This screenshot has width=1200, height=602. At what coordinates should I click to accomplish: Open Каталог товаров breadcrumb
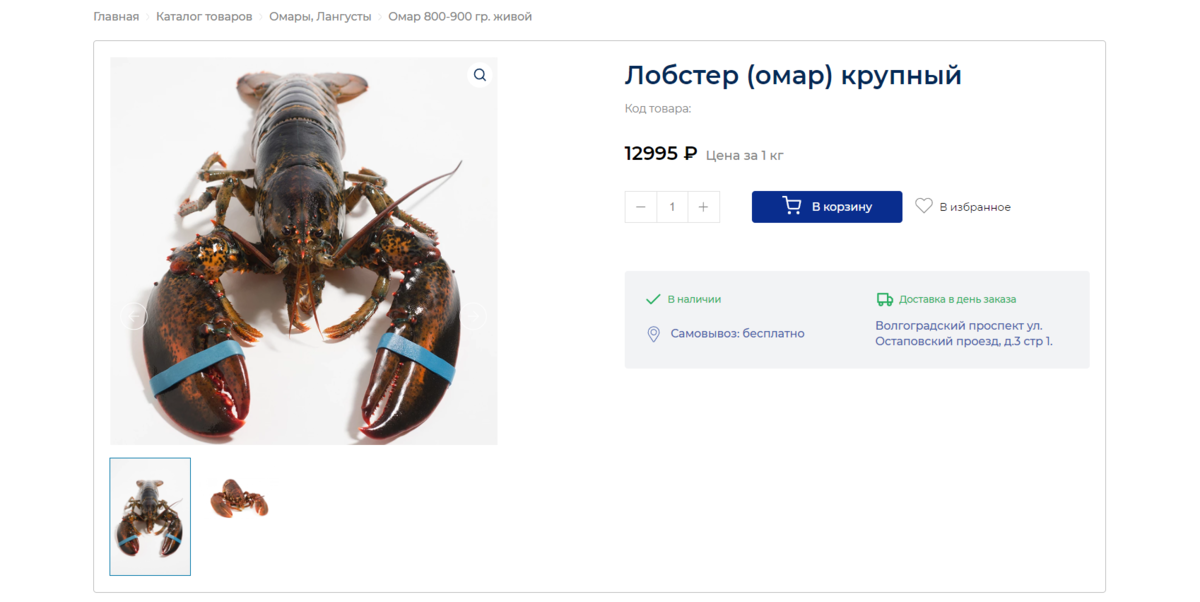pos(204,17)
